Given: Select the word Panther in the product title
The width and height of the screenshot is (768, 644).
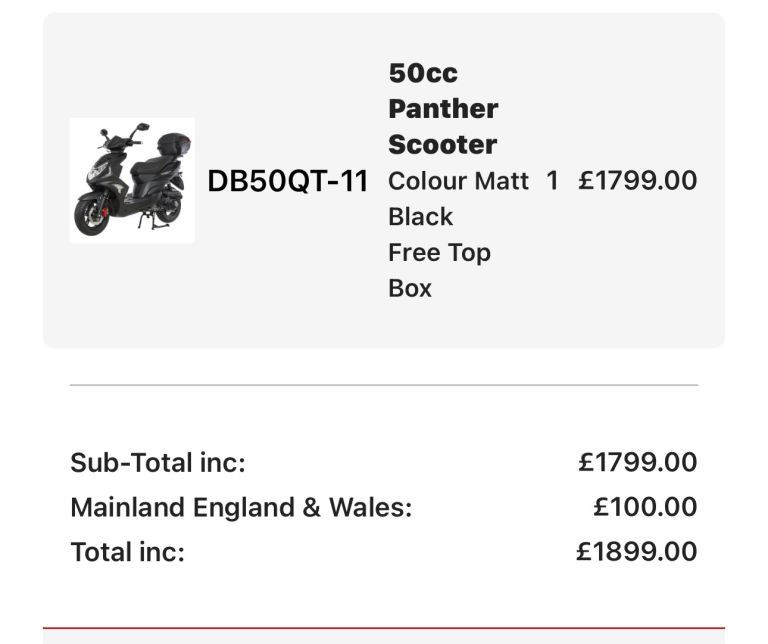Looking at the screenshot, I should [443, 109].
